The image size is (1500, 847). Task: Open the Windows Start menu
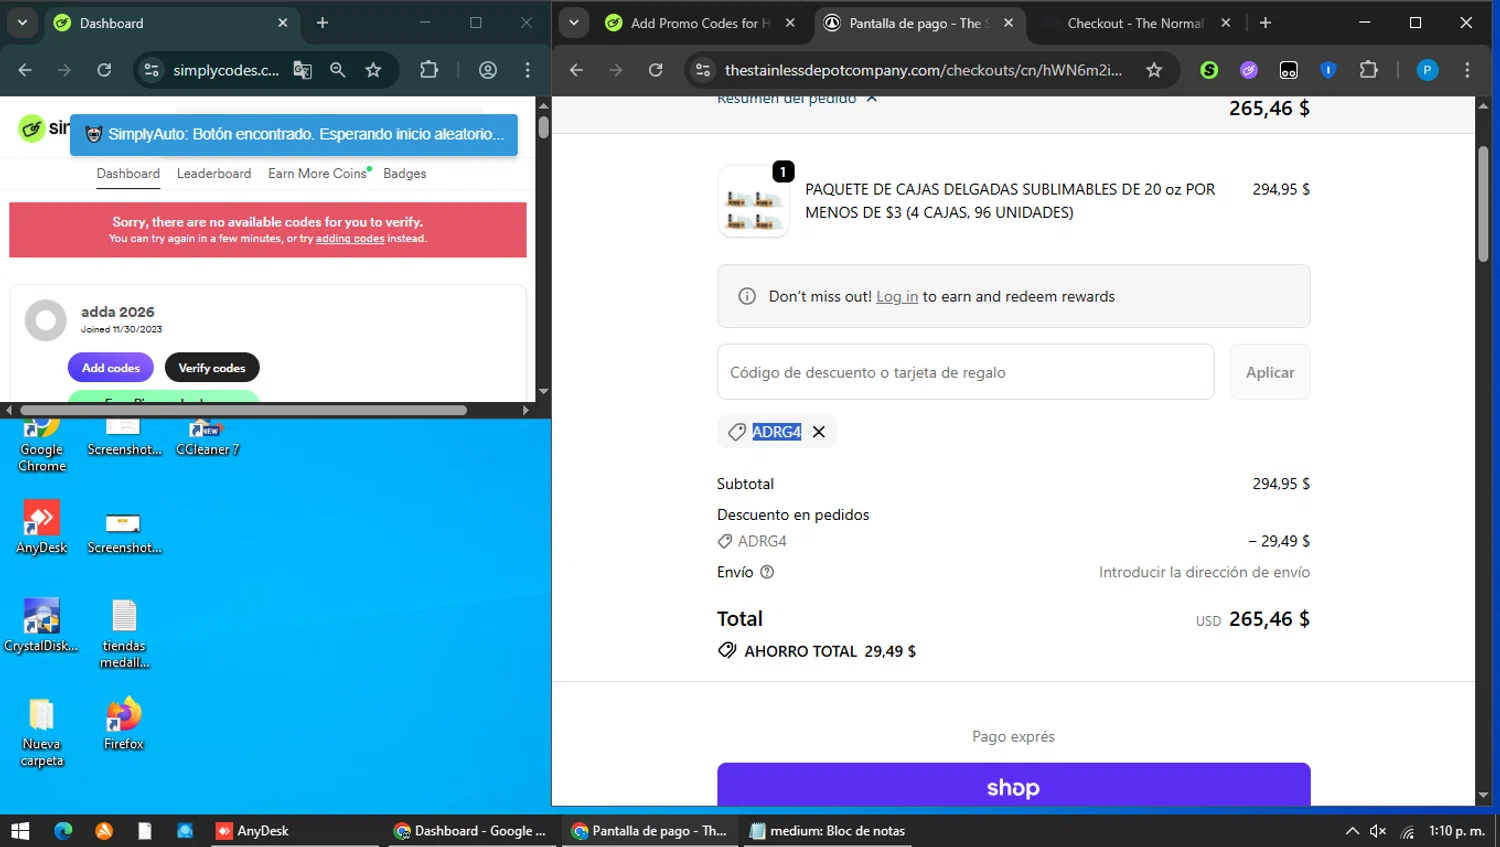click(20, 831)
